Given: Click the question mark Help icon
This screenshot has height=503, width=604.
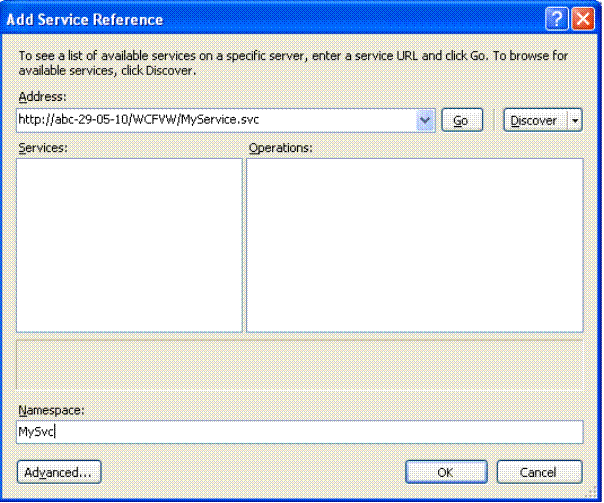Looking at the screenshot, I should click(556, 18).
